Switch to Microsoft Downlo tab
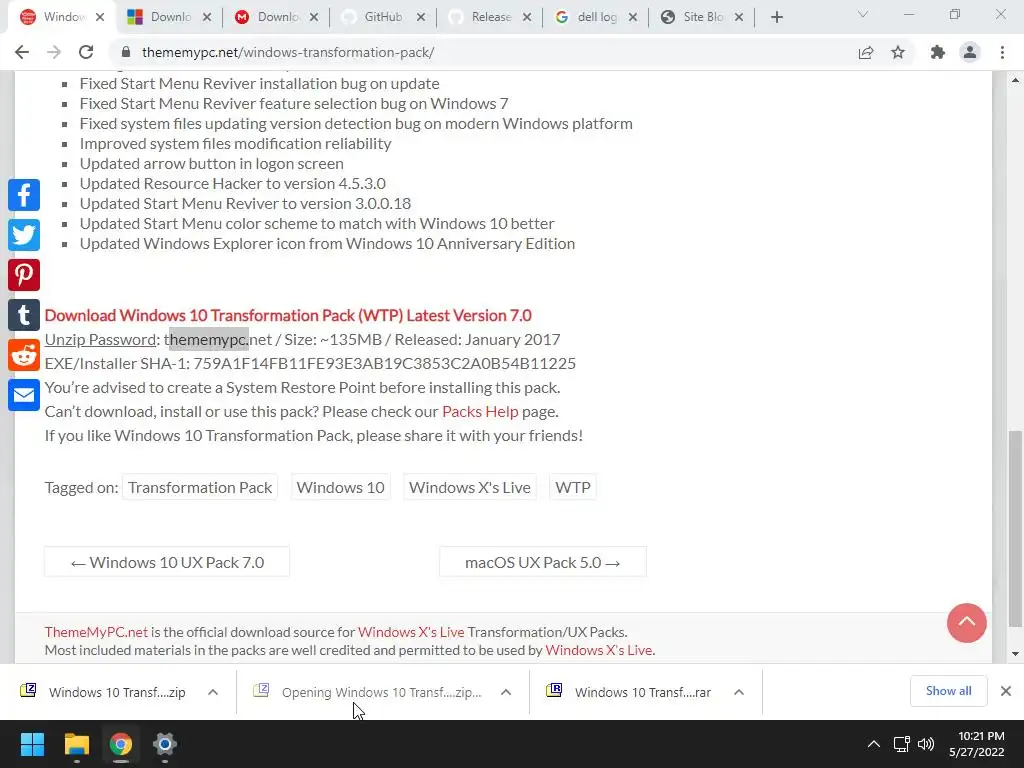 click(x=168, y=17)
